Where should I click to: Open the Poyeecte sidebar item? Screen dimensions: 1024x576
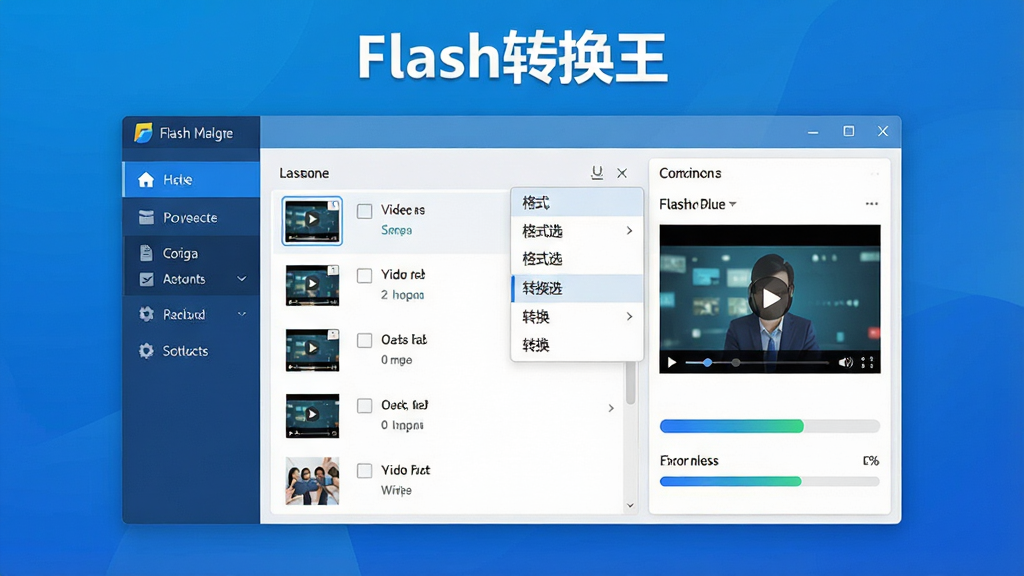191,217
